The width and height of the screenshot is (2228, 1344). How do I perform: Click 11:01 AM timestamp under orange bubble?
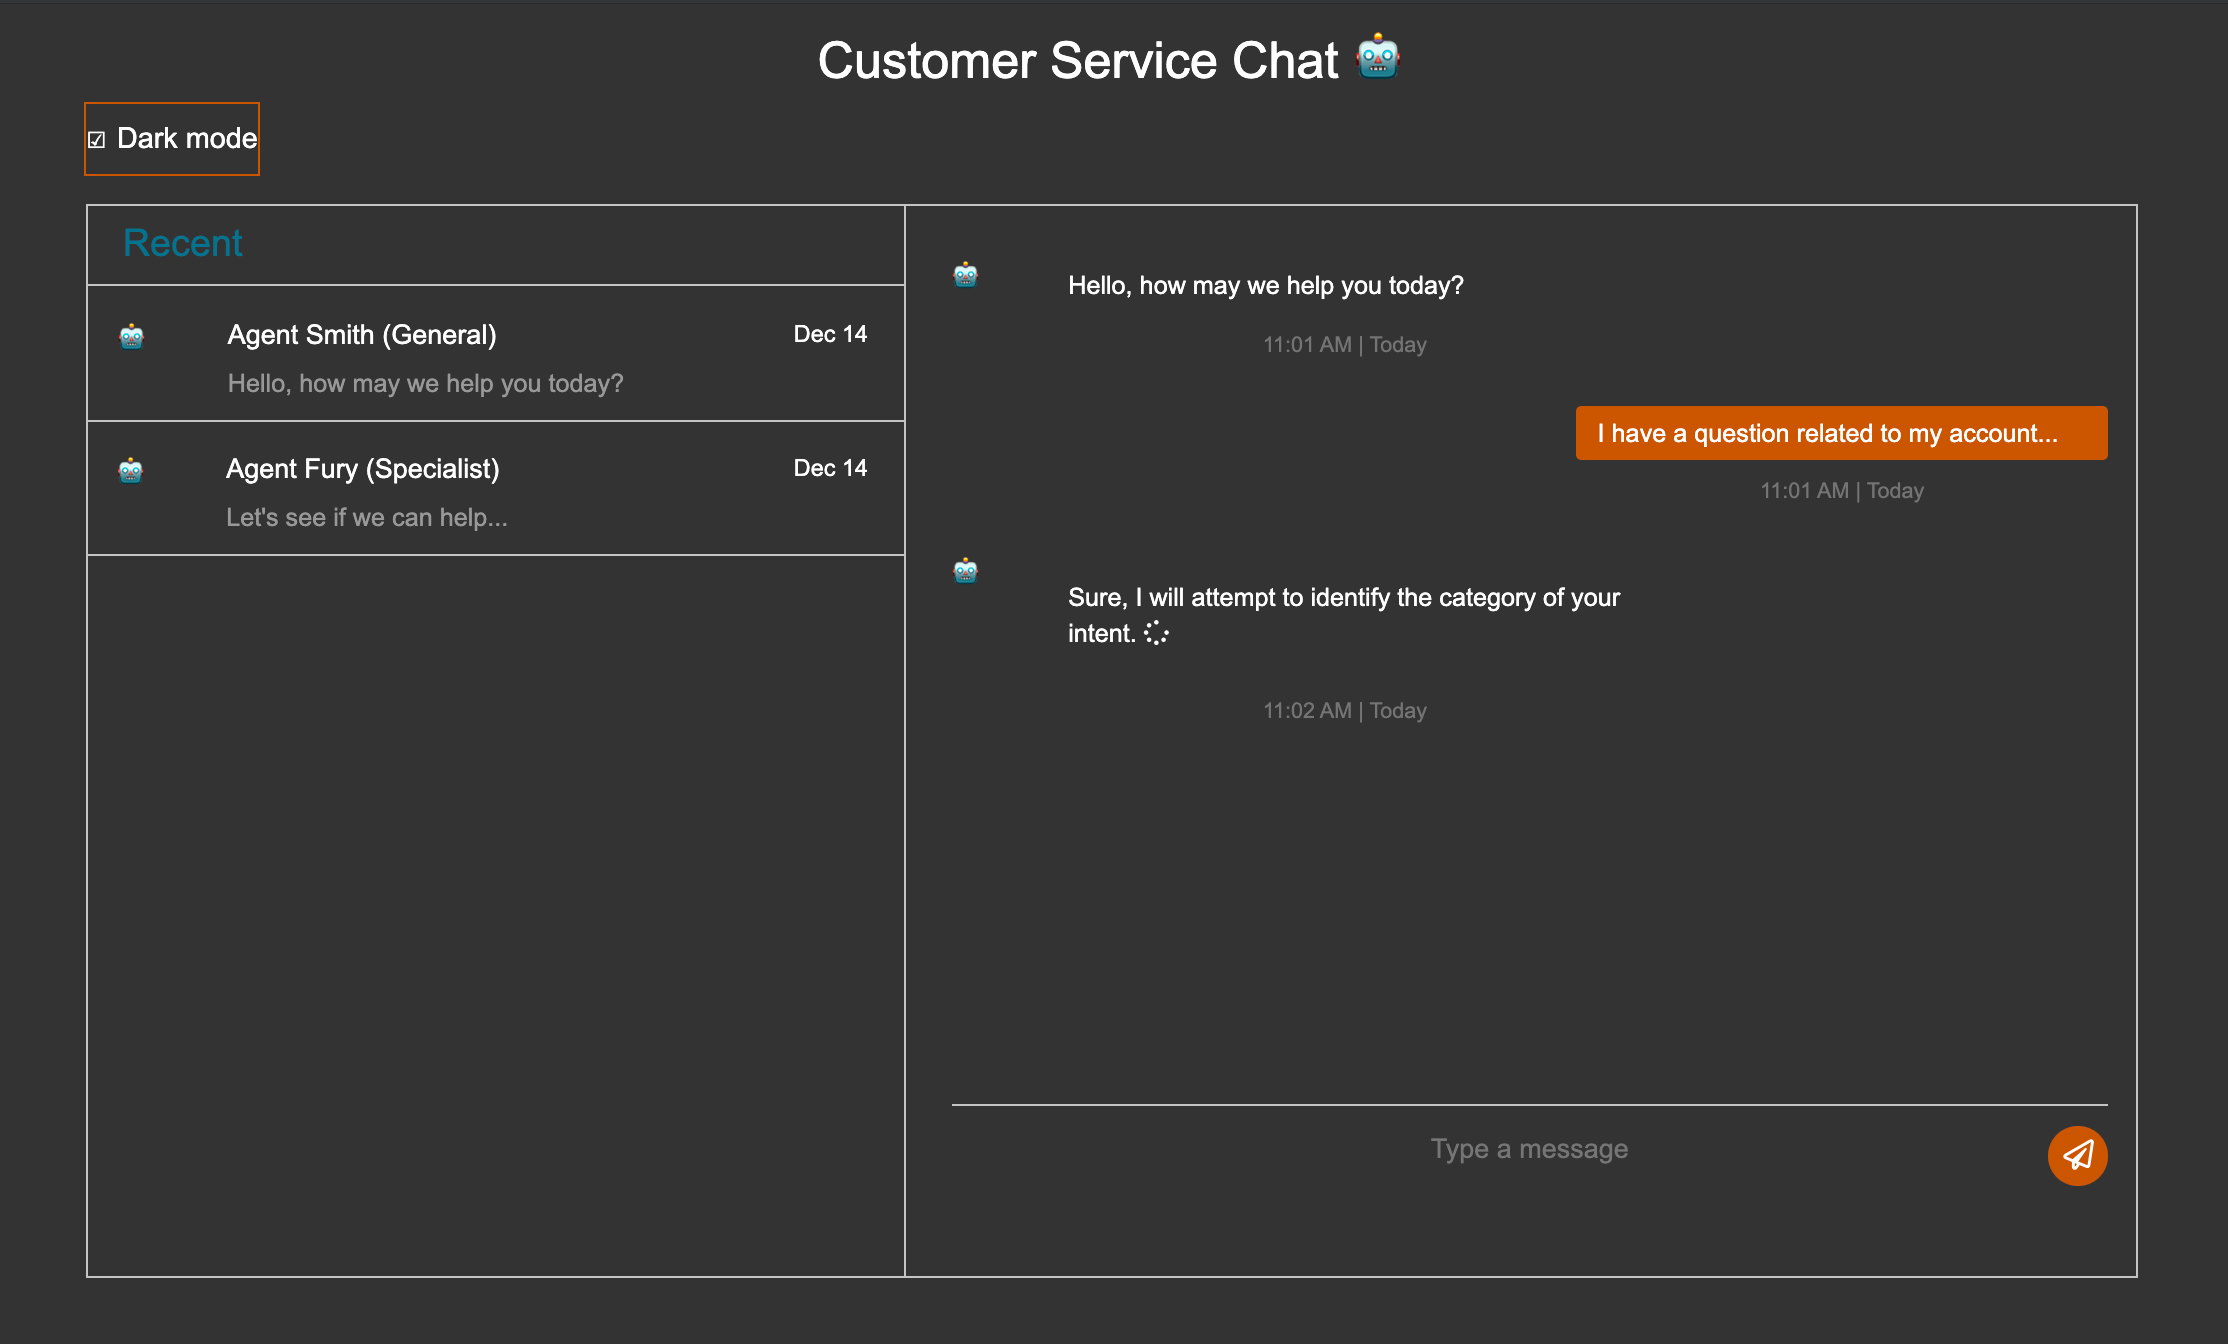1841,490
